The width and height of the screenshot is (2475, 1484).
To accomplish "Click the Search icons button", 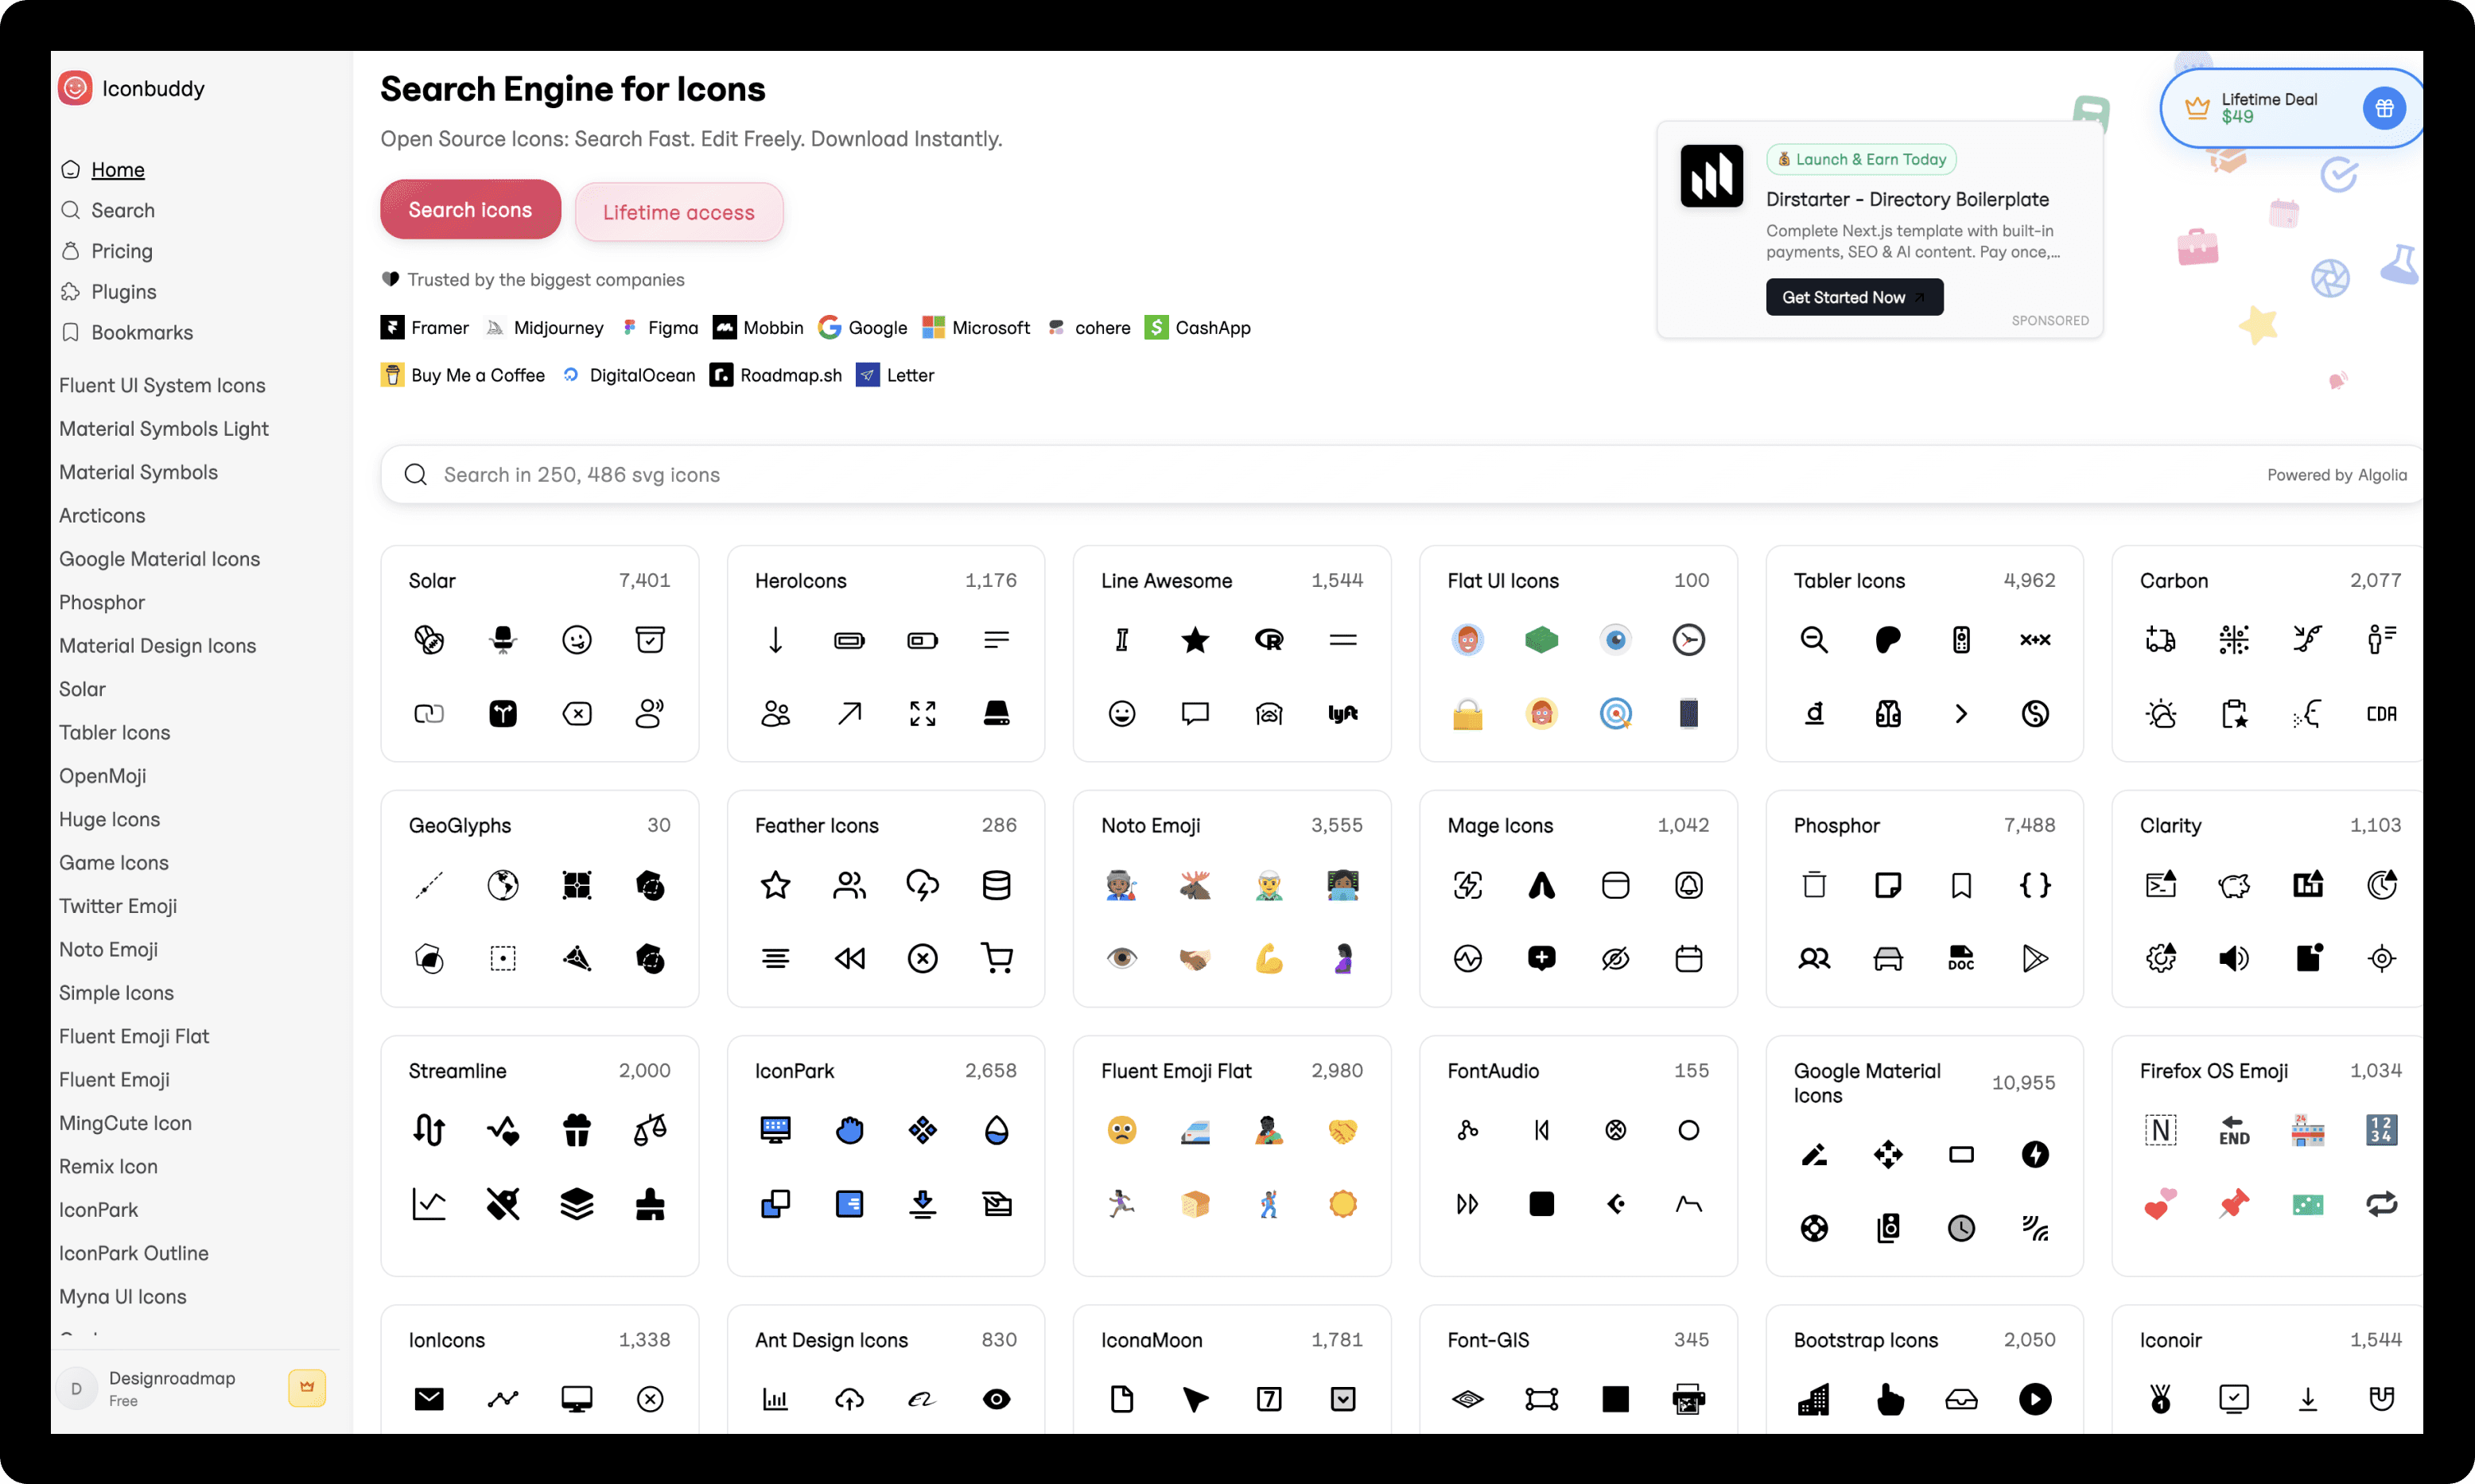I will [x=470, y=210].
